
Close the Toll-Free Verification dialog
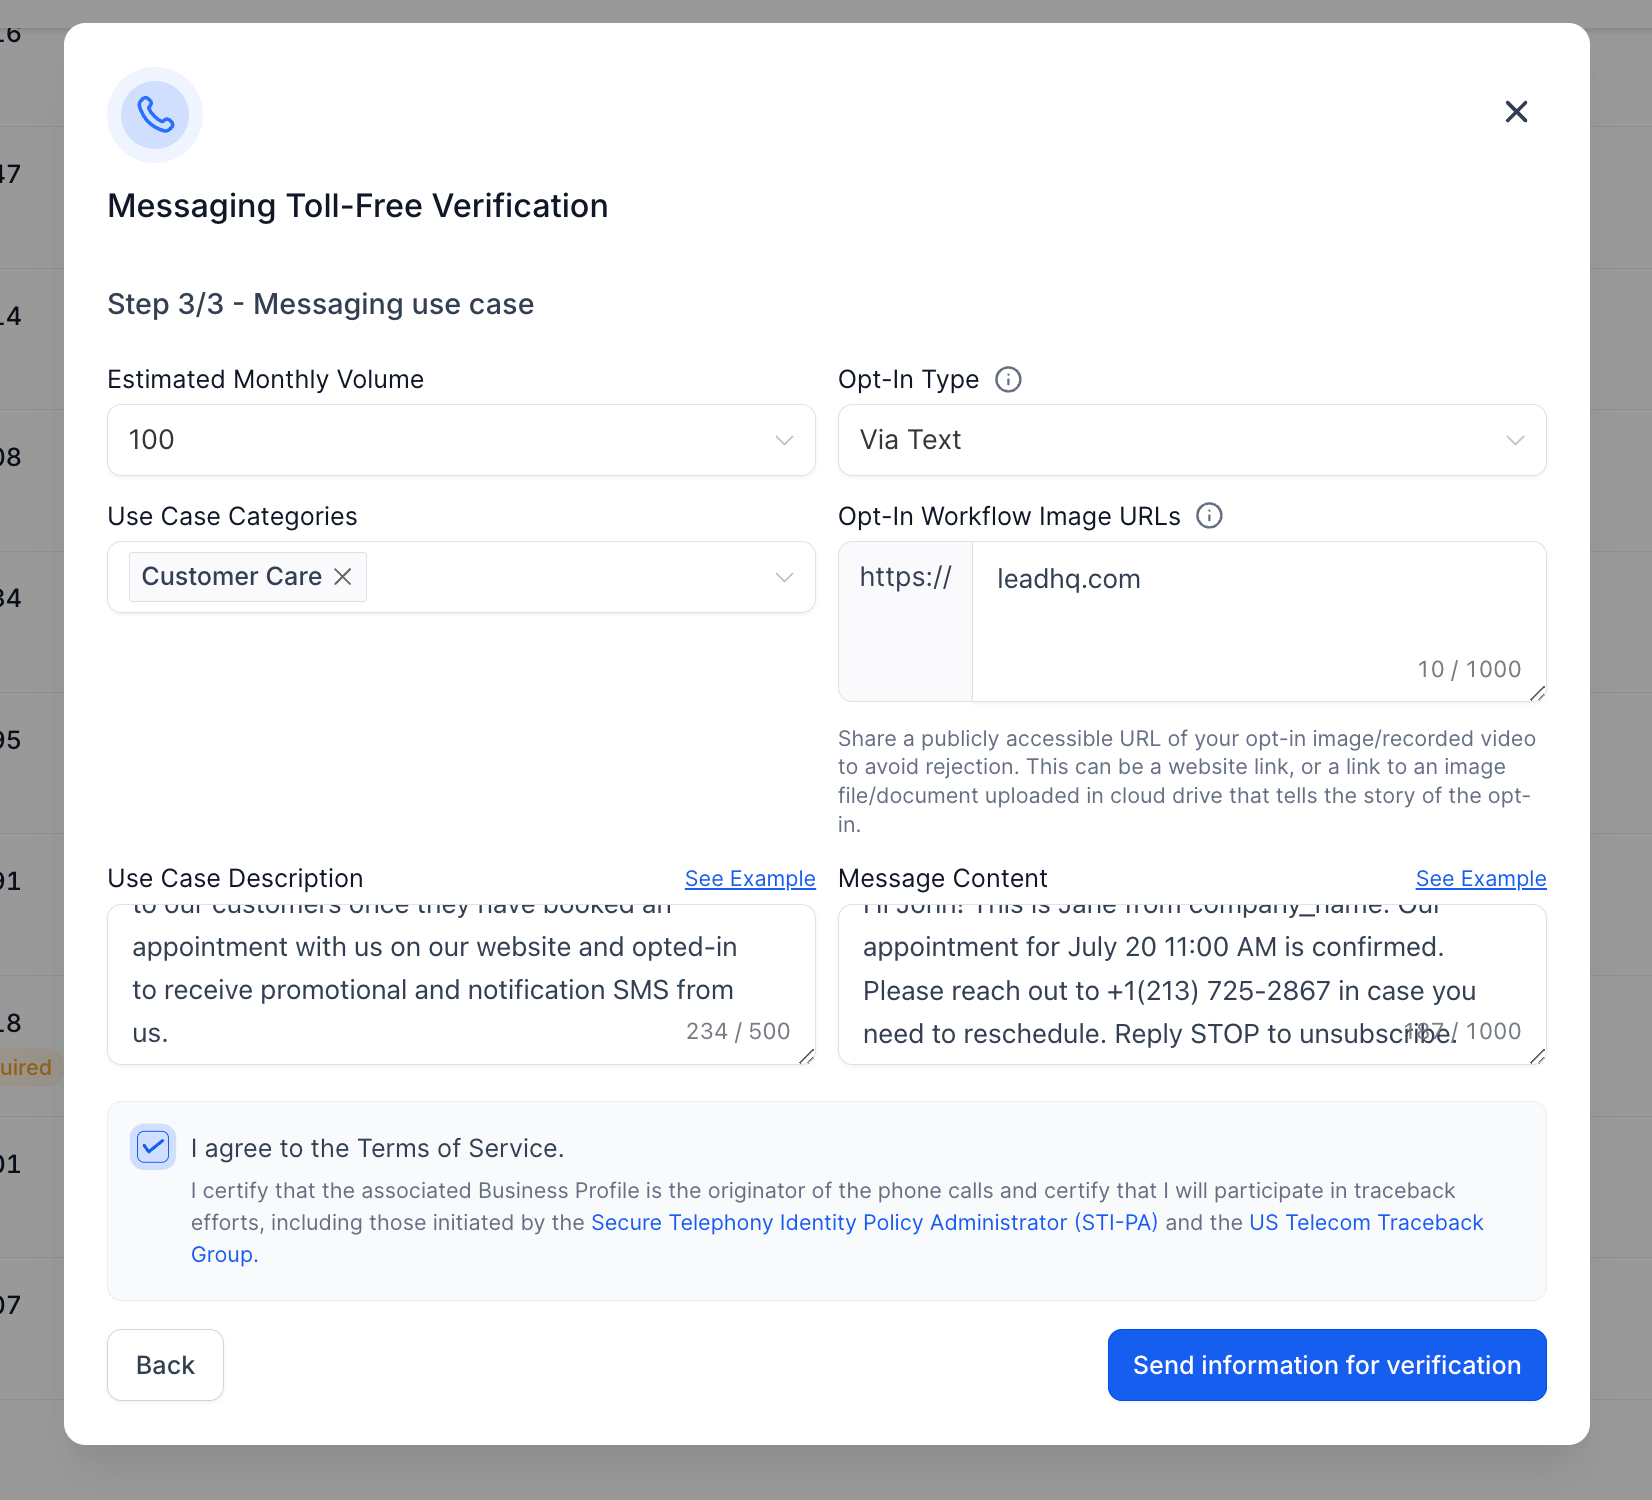point(1516,112)
